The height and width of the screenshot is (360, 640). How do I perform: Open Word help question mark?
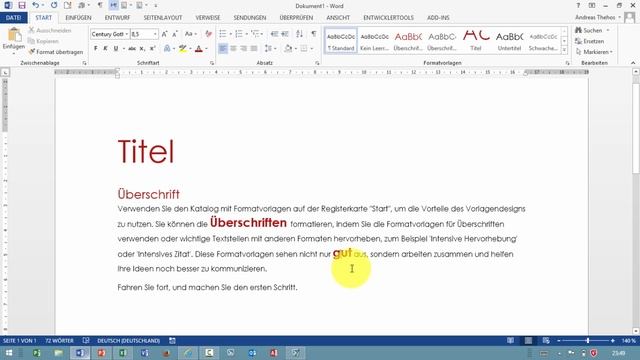pyautogui.click(x=578, y=6)
